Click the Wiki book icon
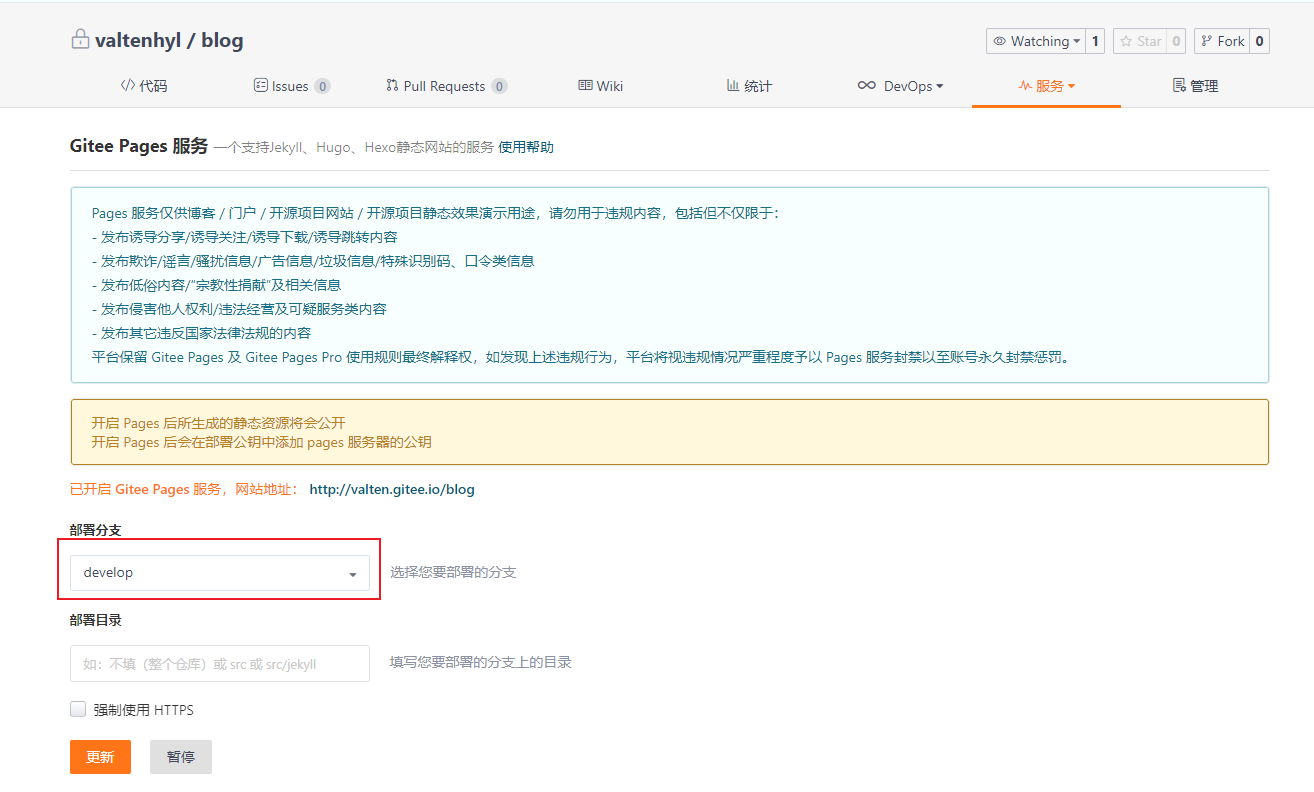 585,86
